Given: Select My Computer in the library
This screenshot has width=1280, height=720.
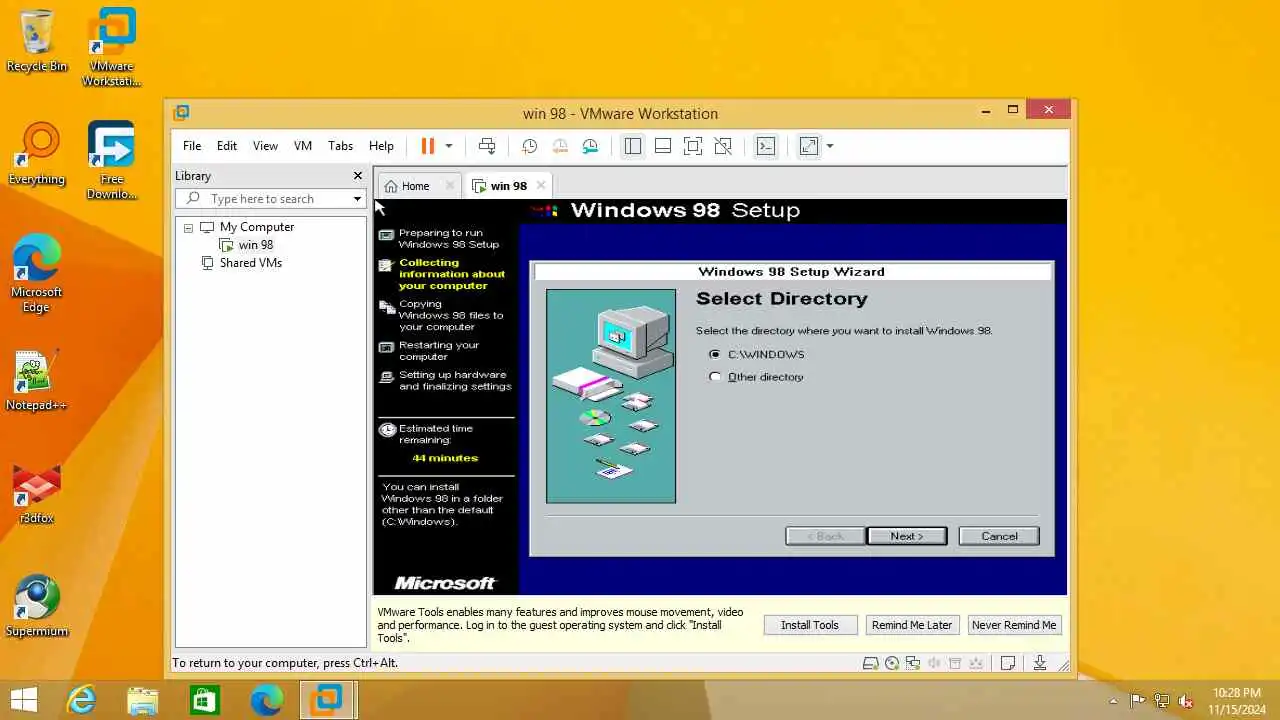Looking at the screenshot, I should click(257, 227).
